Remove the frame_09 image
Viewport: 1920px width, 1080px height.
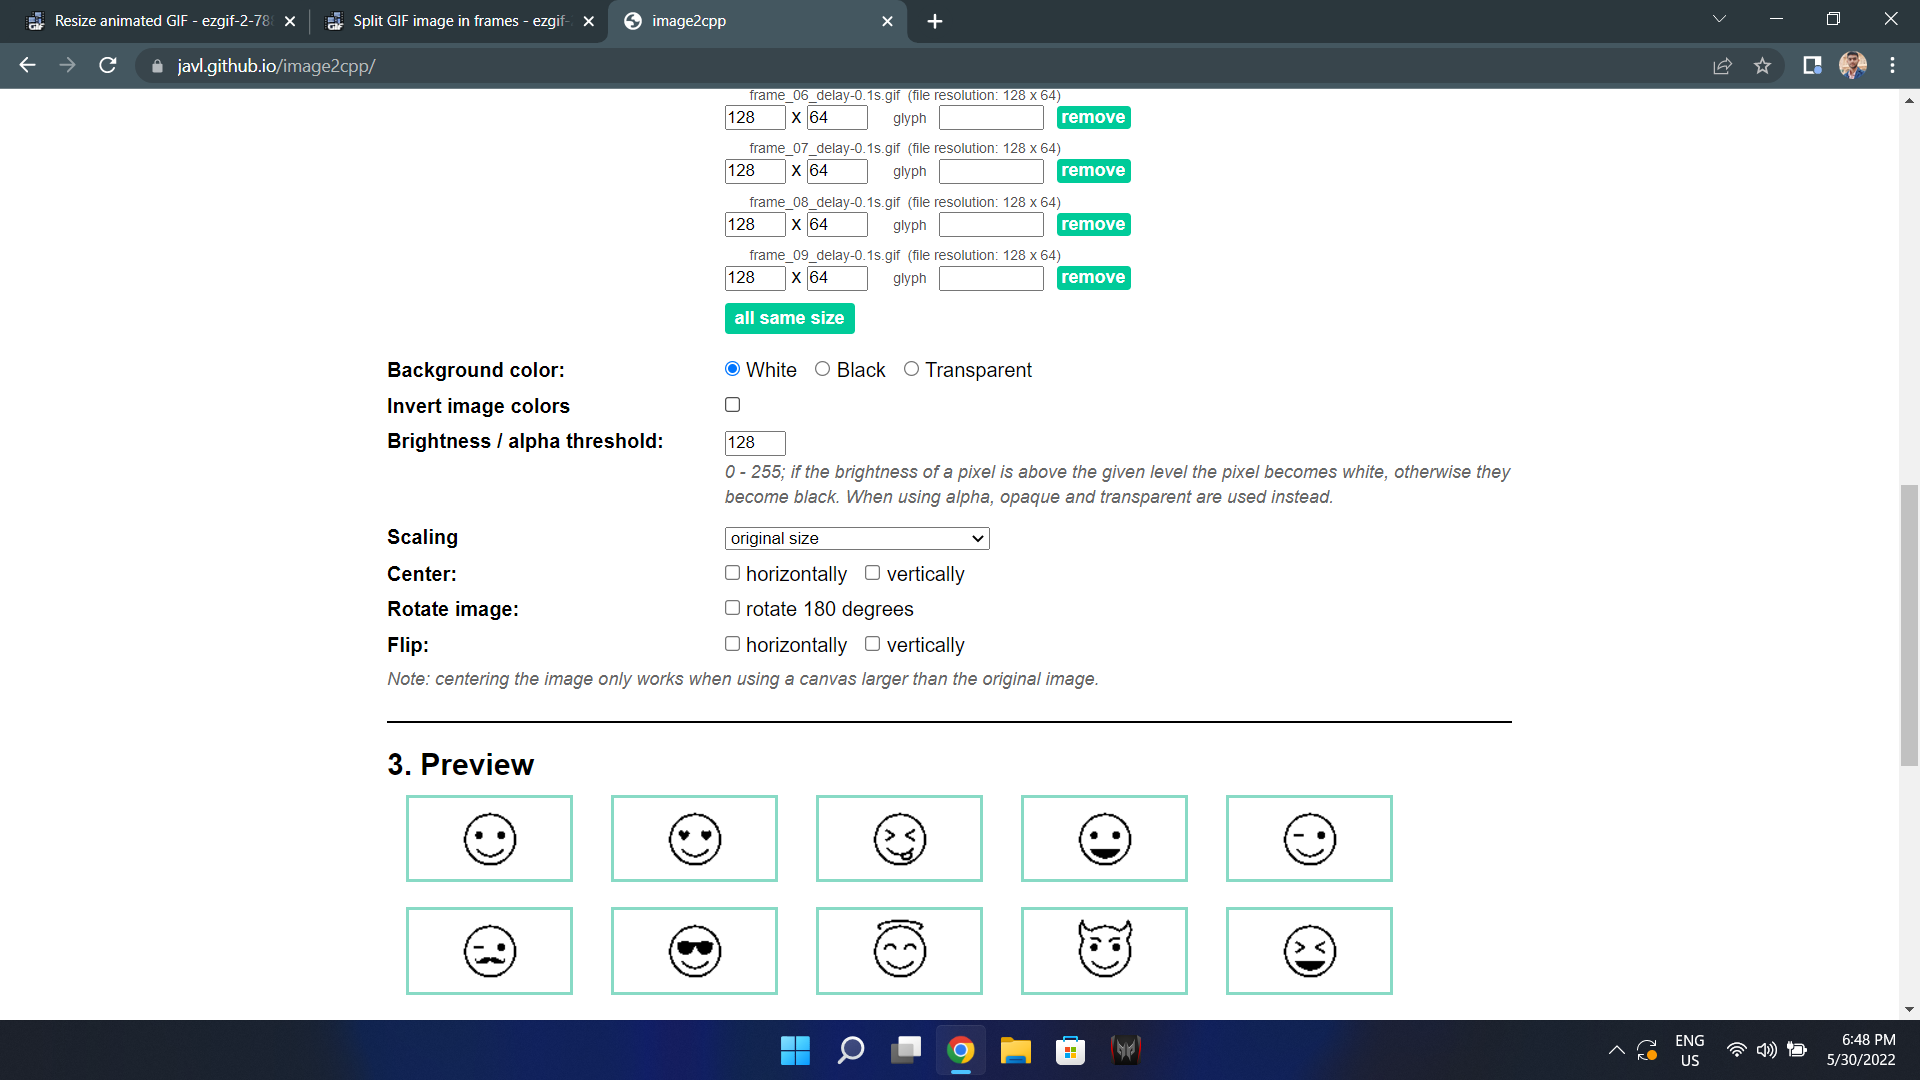point(1093,278)
